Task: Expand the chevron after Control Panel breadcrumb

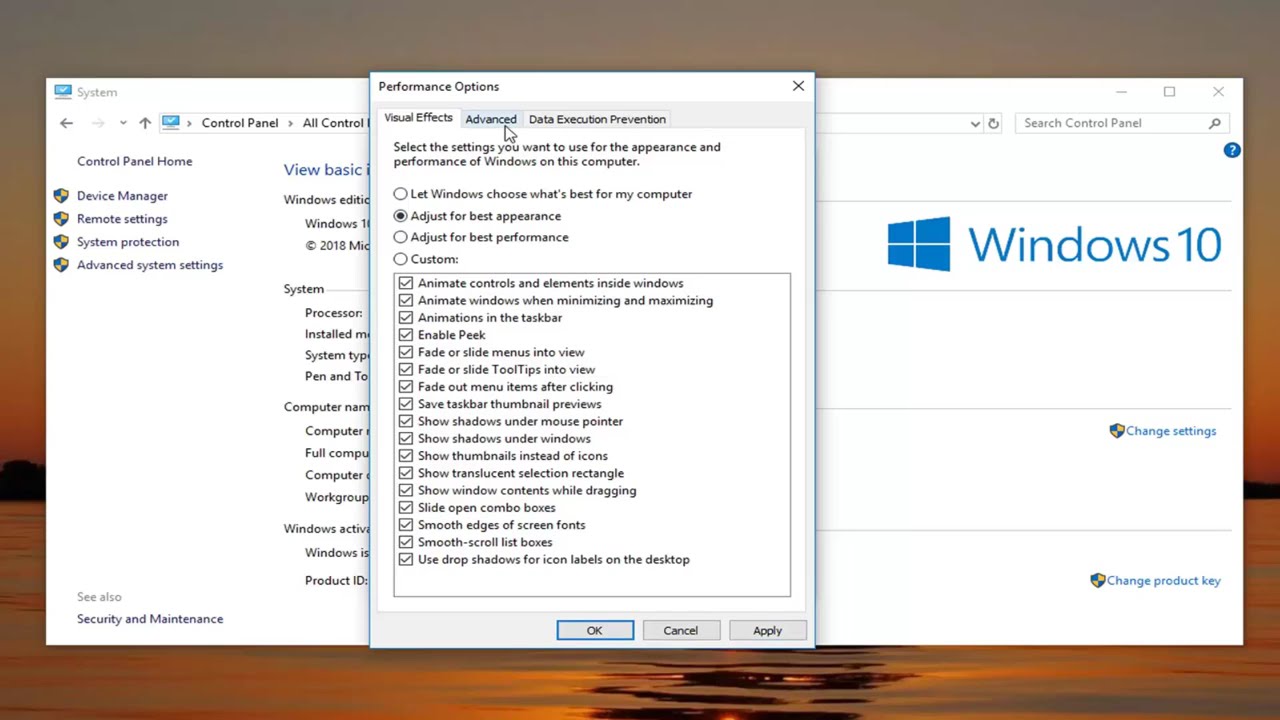Action: (x=291, y=123)
